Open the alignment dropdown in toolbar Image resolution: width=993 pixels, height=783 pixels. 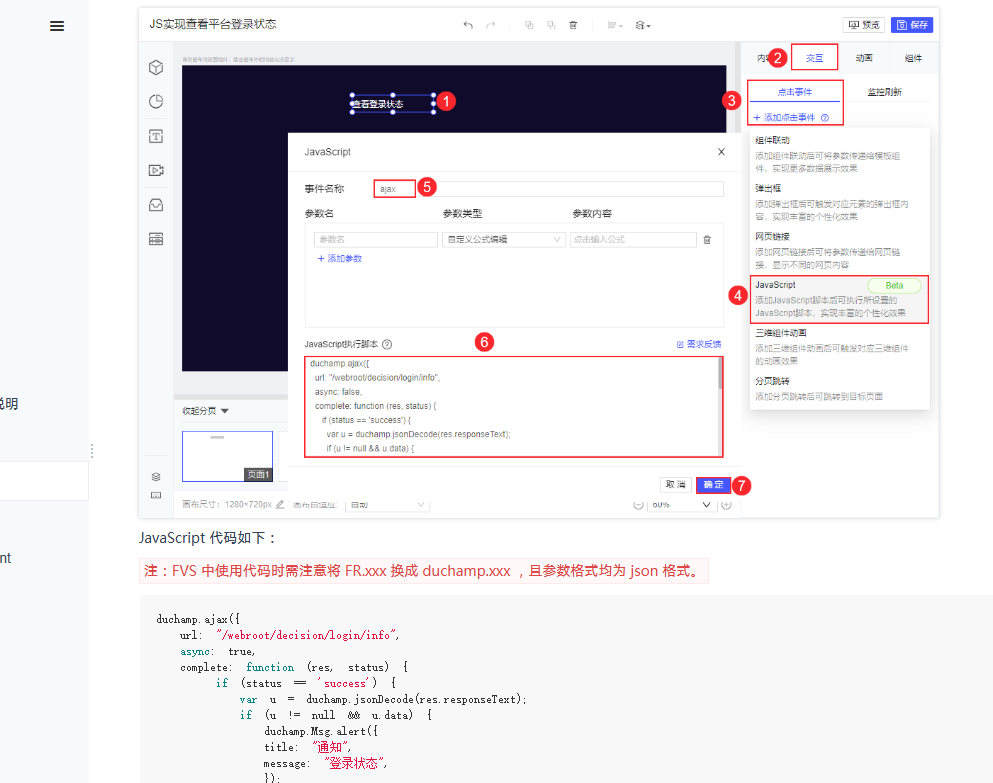[x=615, y=25]
